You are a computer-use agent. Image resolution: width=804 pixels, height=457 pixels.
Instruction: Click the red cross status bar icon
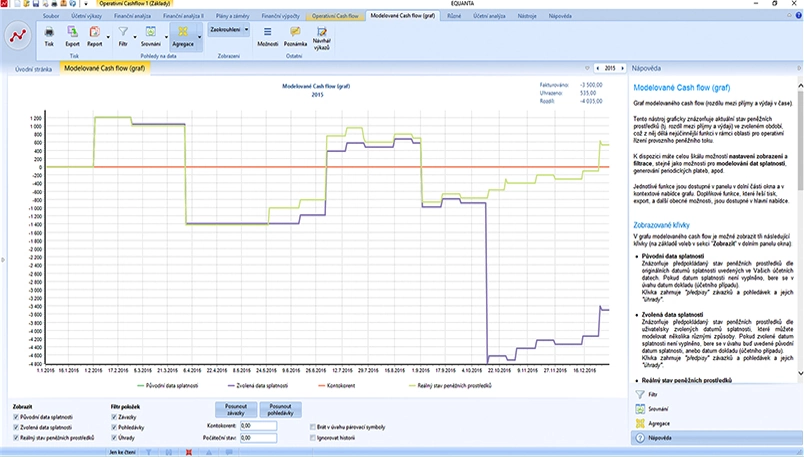click(189, 452)
